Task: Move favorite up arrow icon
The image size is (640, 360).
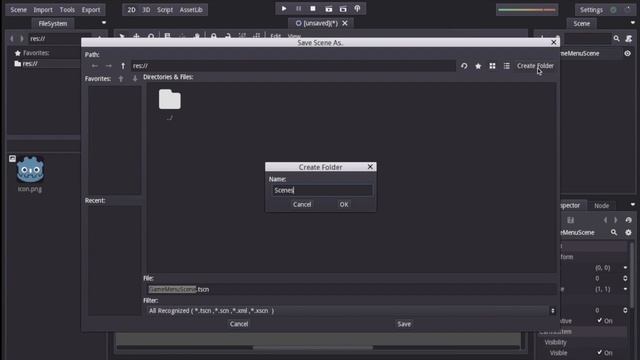Action: 121,79
